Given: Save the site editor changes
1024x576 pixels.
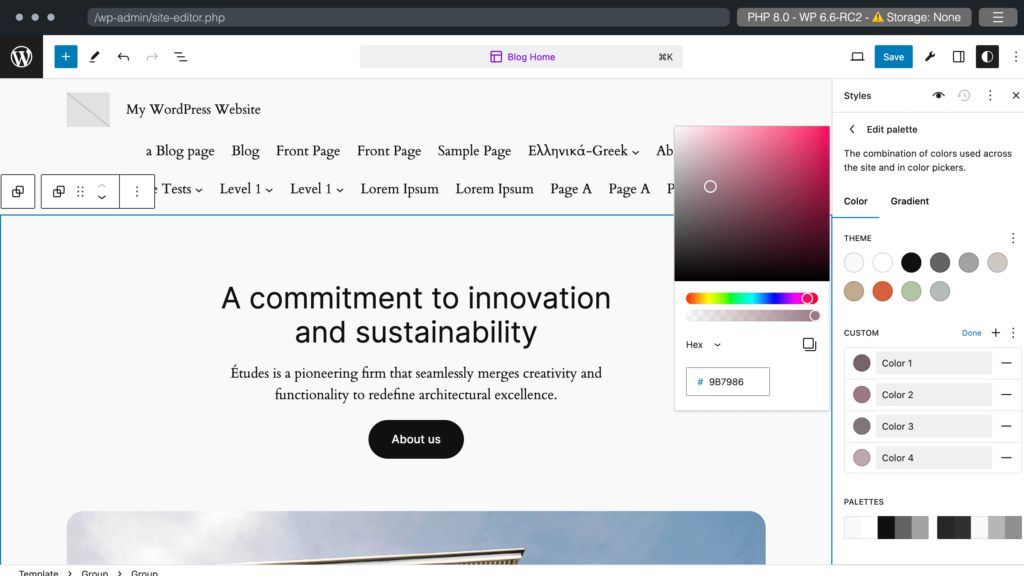Looking at the screenshot, I should (x=893, y=57).
